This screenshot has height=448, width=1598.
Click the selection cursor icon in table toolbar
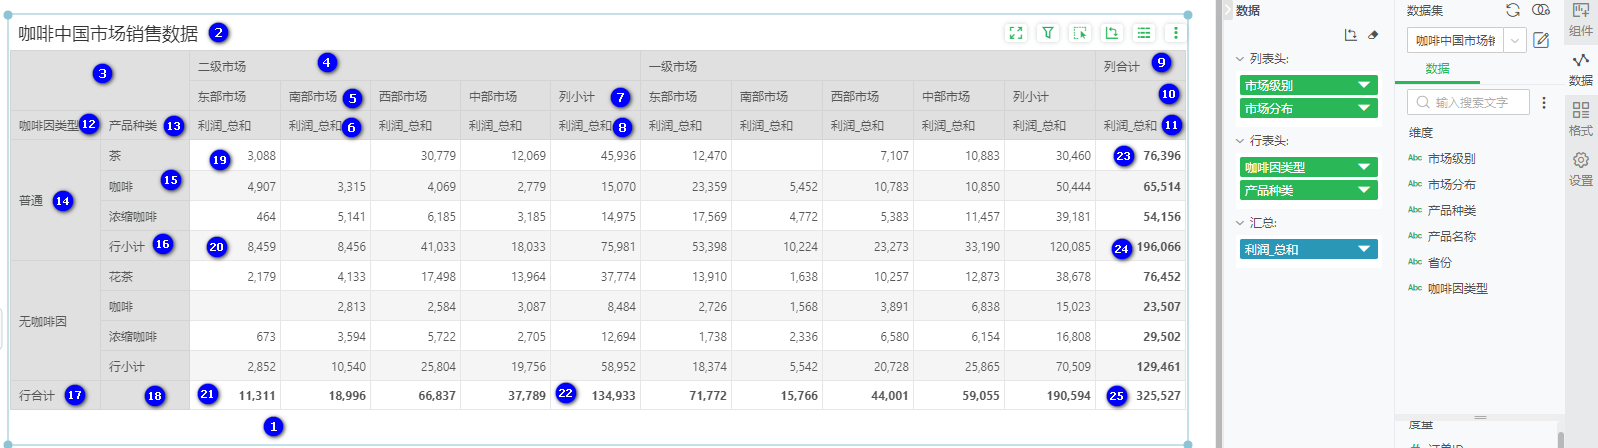click(x=1080, y=33)
